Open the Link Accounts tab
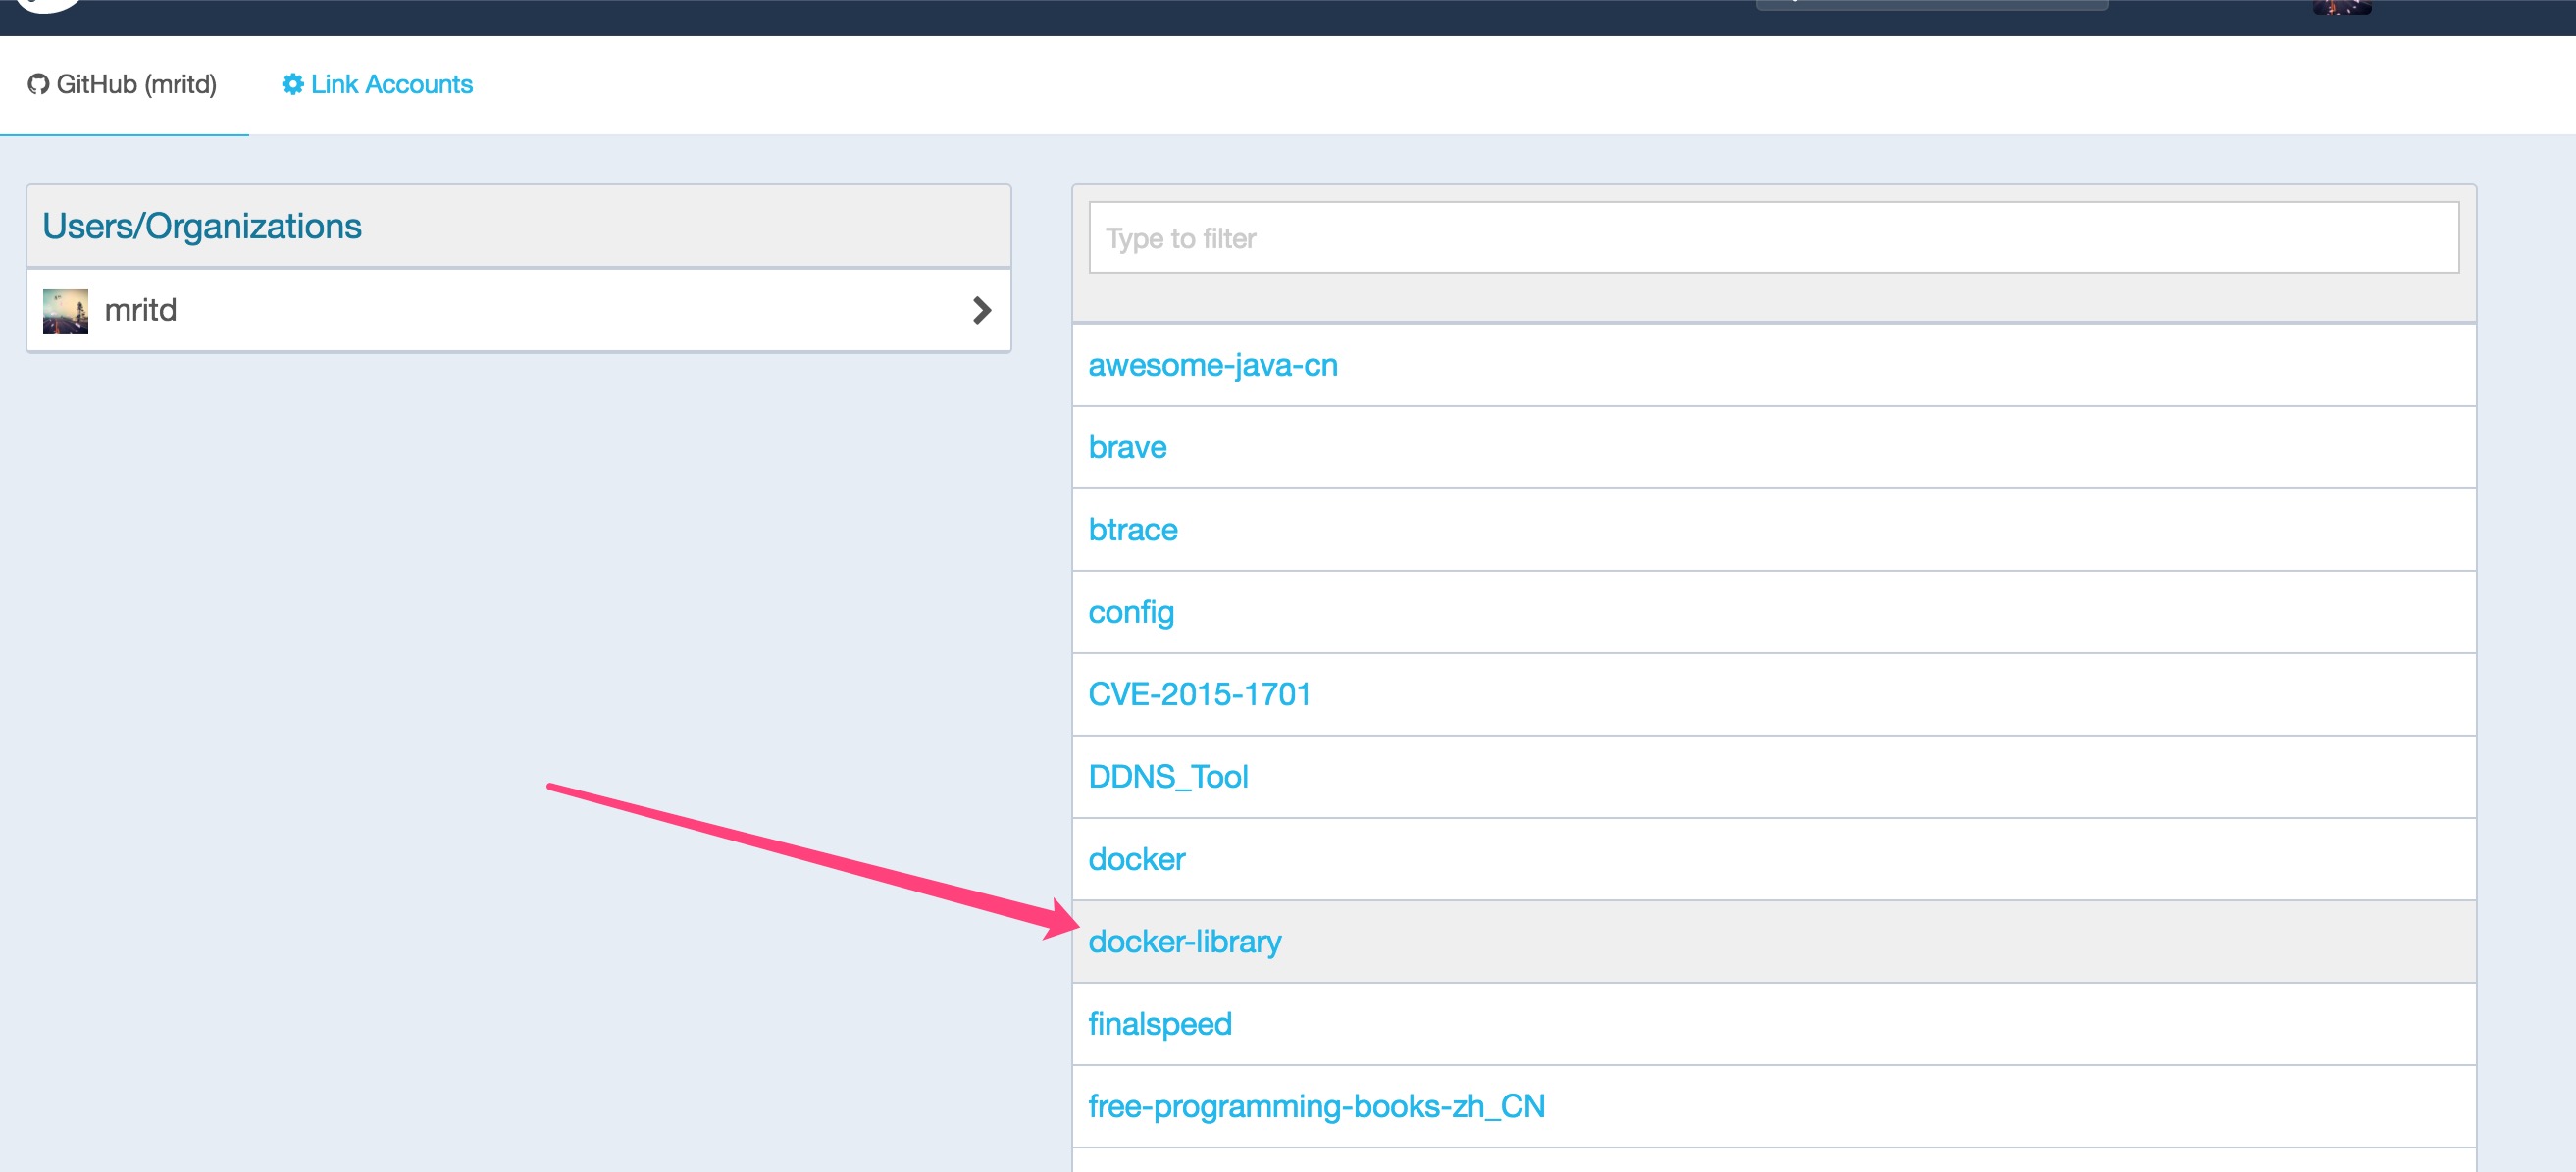This screenshot has width=2576, height=1172. [x=377, y=84]
